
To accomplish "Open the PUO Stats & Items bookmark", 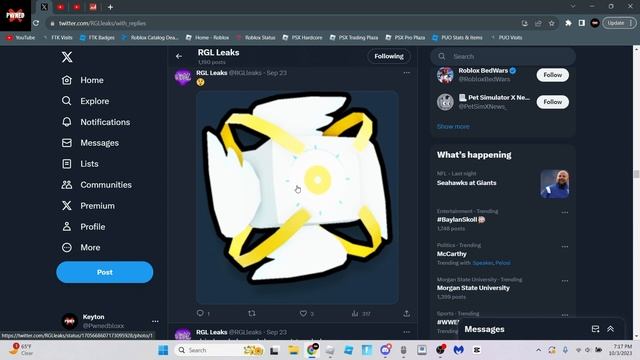I will point(458,38).
